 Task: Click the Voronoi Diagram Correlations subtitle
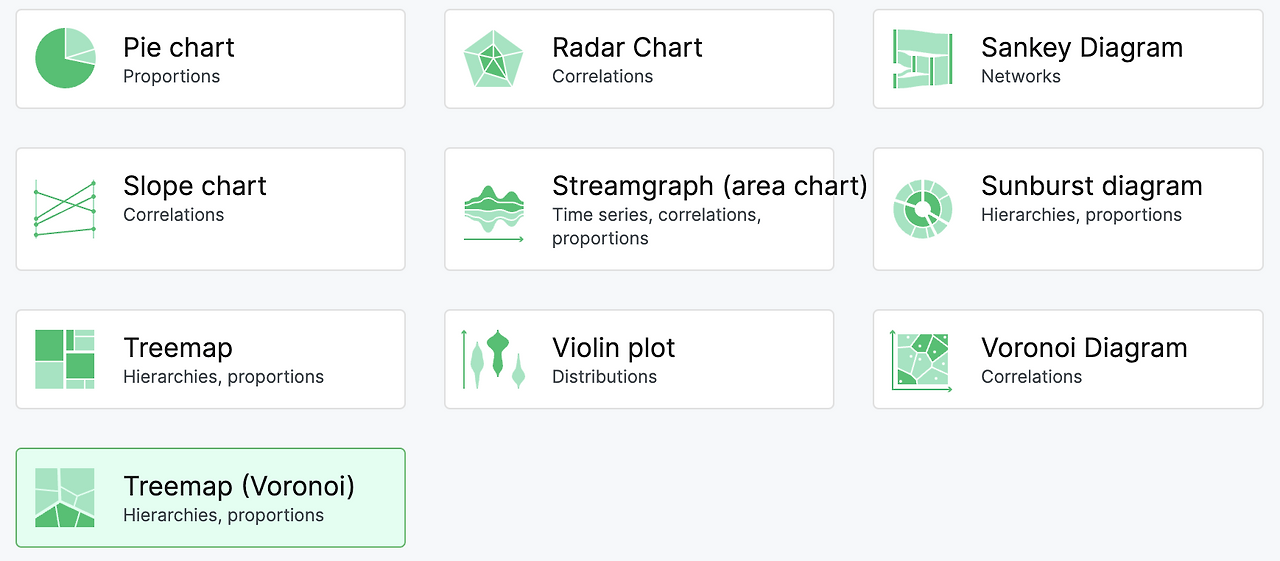coord(1032,377)
